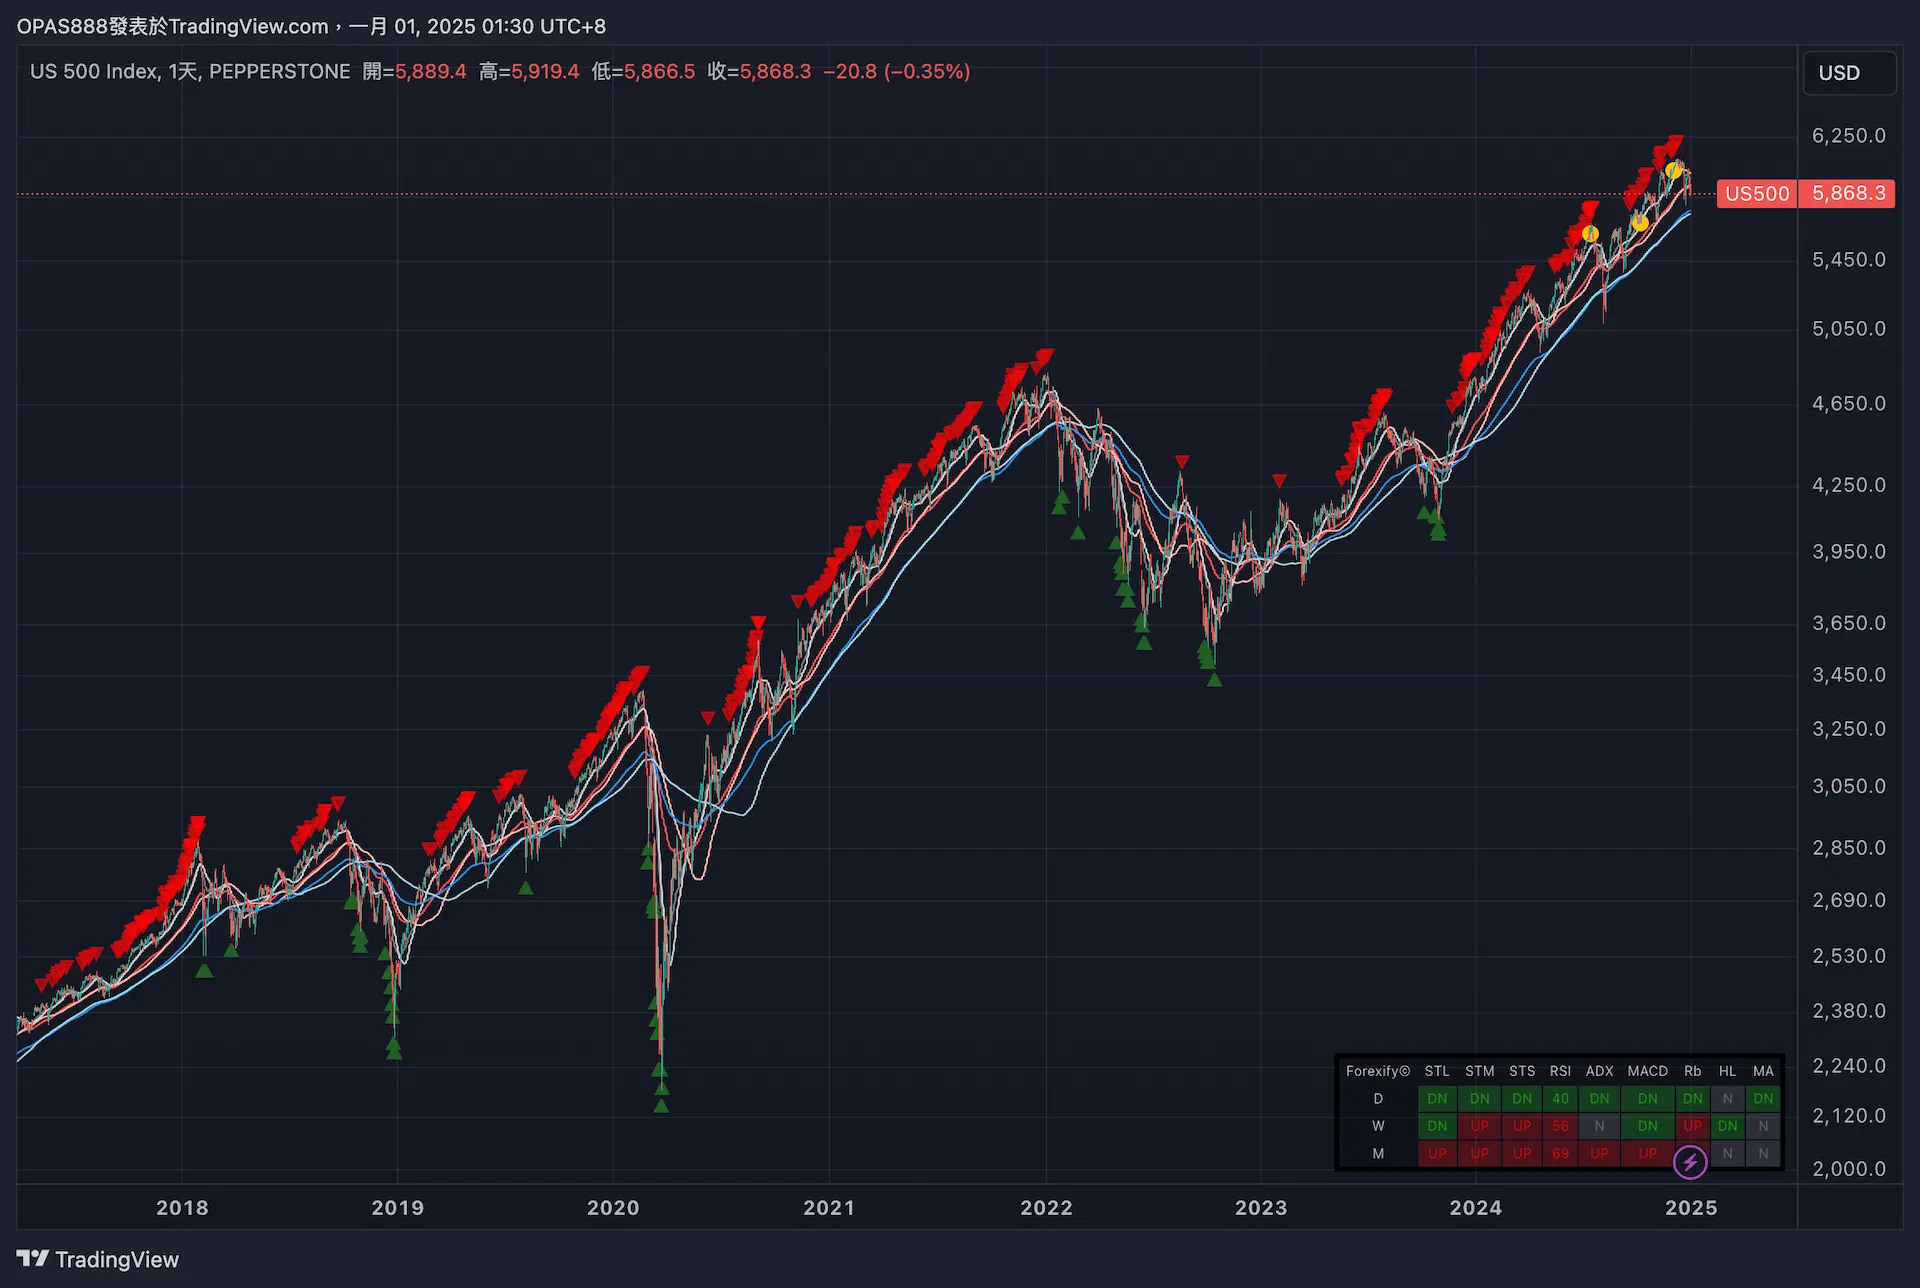Select the current price tag 5,868.3 on the axis
The image size is (1920, 1288).
click(1848, 193)
